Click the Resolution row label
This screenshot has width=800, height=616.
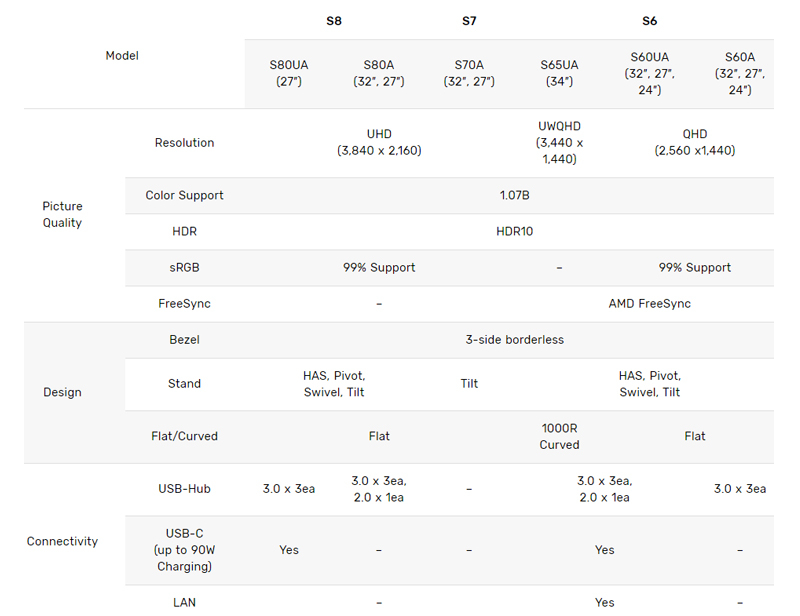[184, 143]
